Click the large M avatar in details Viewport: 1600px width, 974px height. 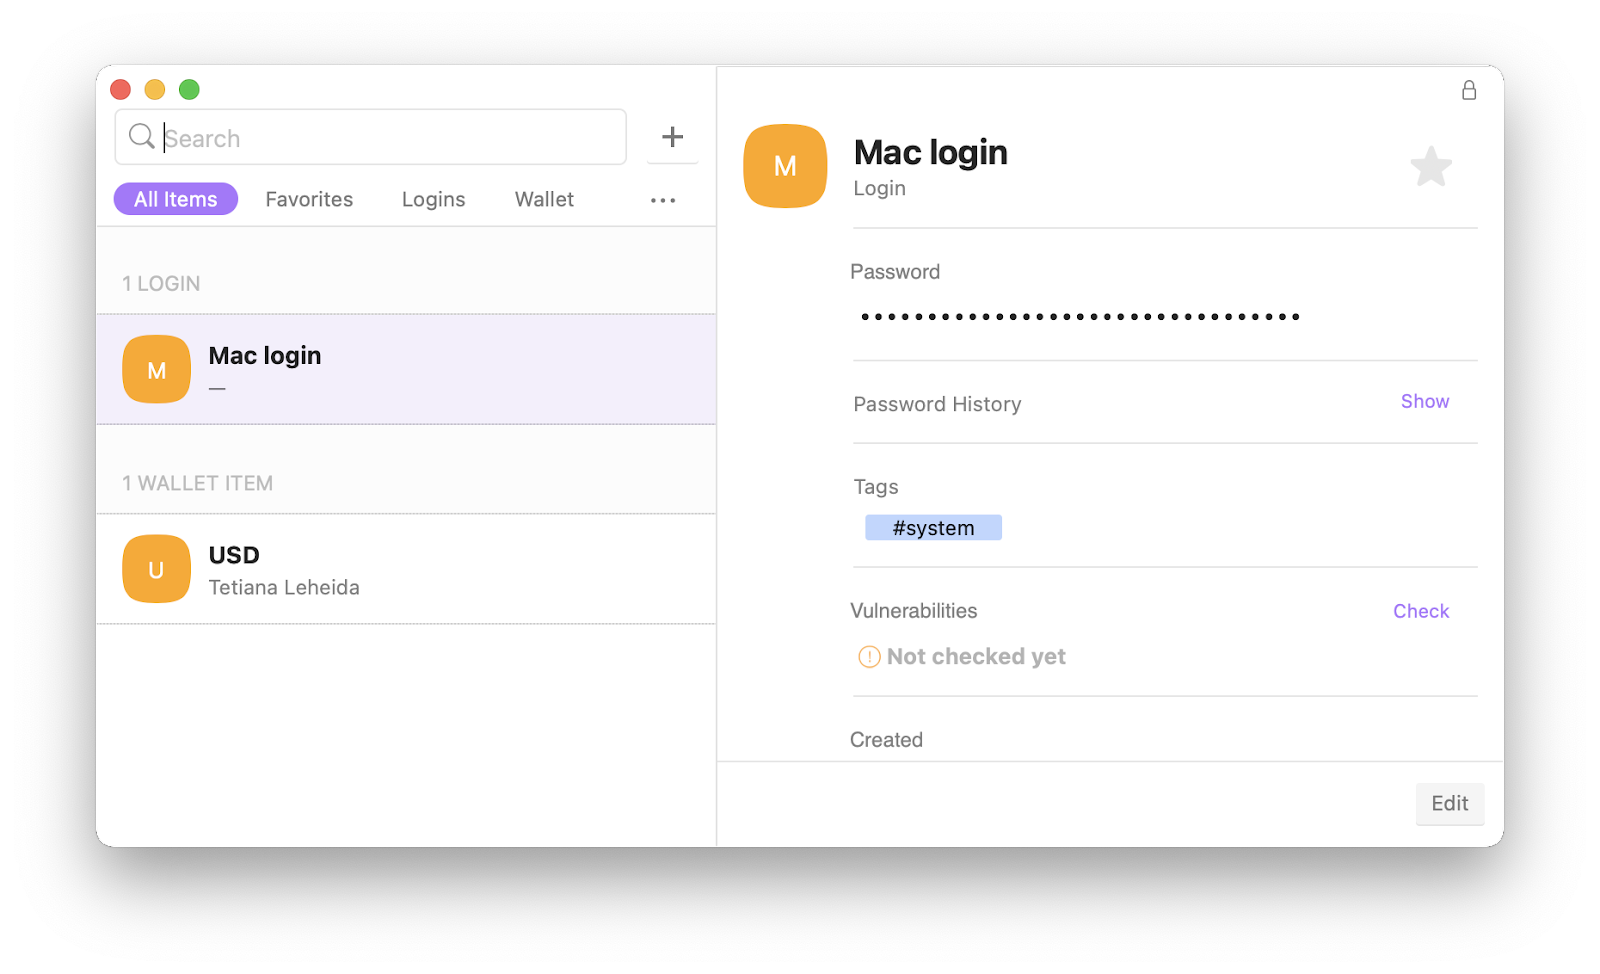tap(785, 166)
